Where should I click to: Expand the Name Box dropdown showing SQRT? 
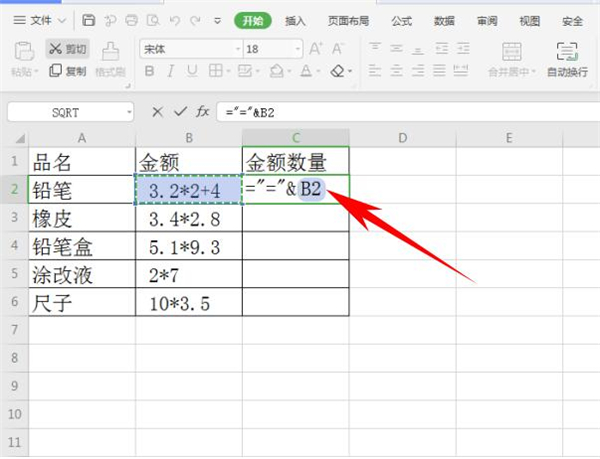(129, 112)
